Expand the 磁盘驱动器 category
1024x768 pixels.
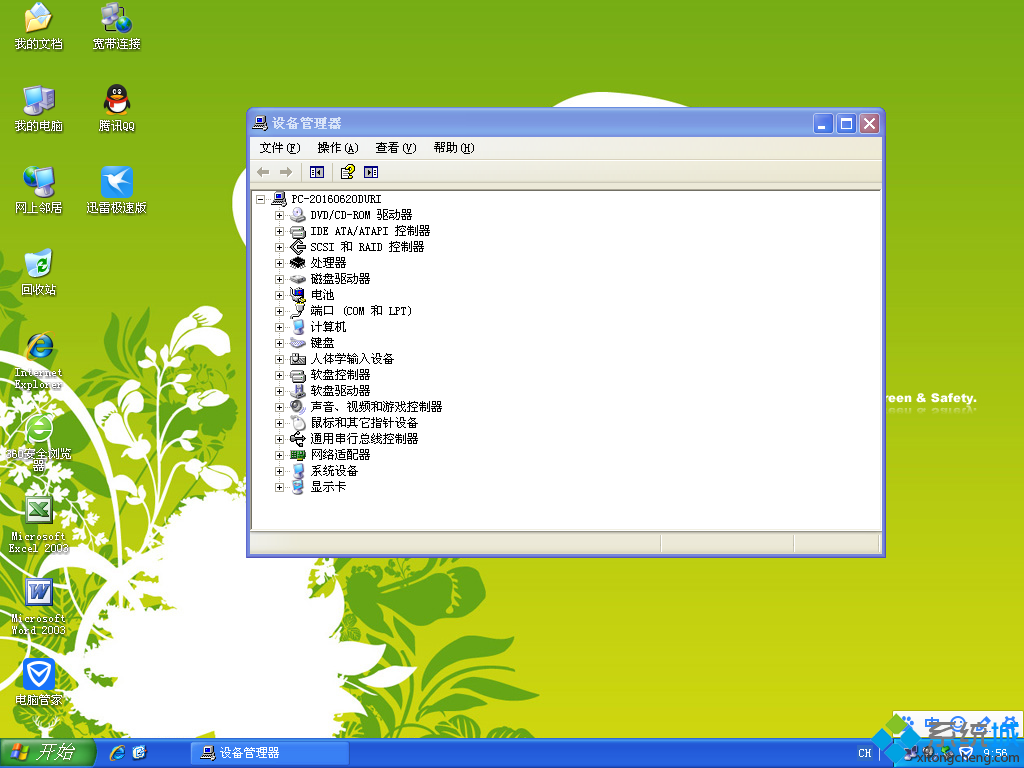pos(280,278)
